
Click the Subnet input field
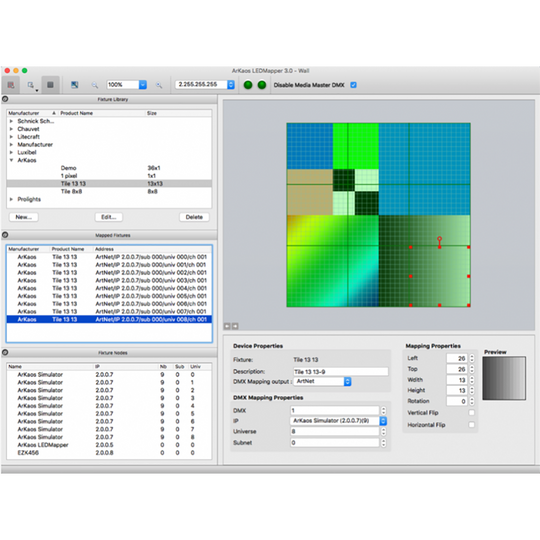(x=335, y=443)
